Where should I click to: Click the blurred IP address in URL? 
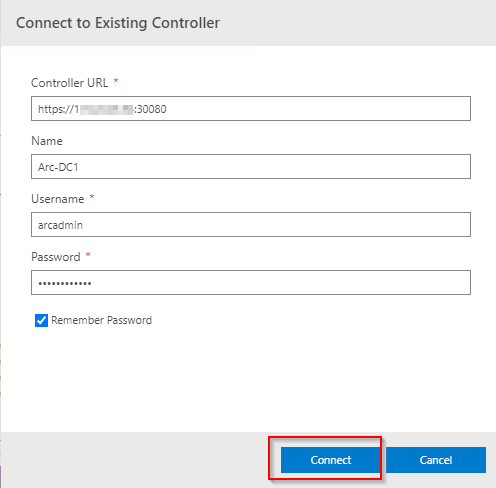pyautogui.click(x=106, y=109)
